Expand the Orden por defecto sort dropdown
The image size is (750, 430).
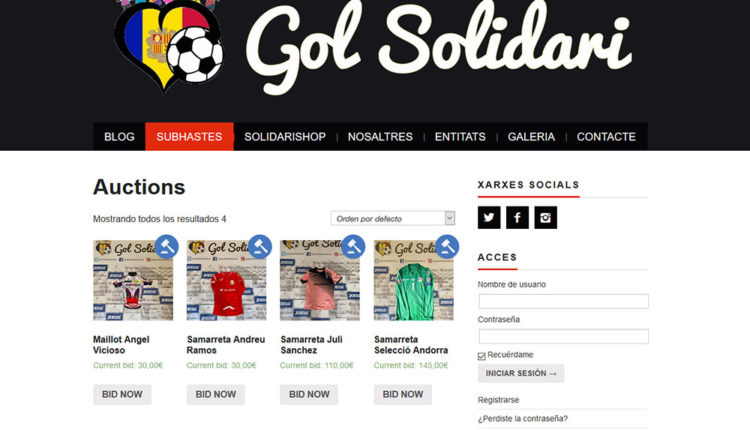393,219
